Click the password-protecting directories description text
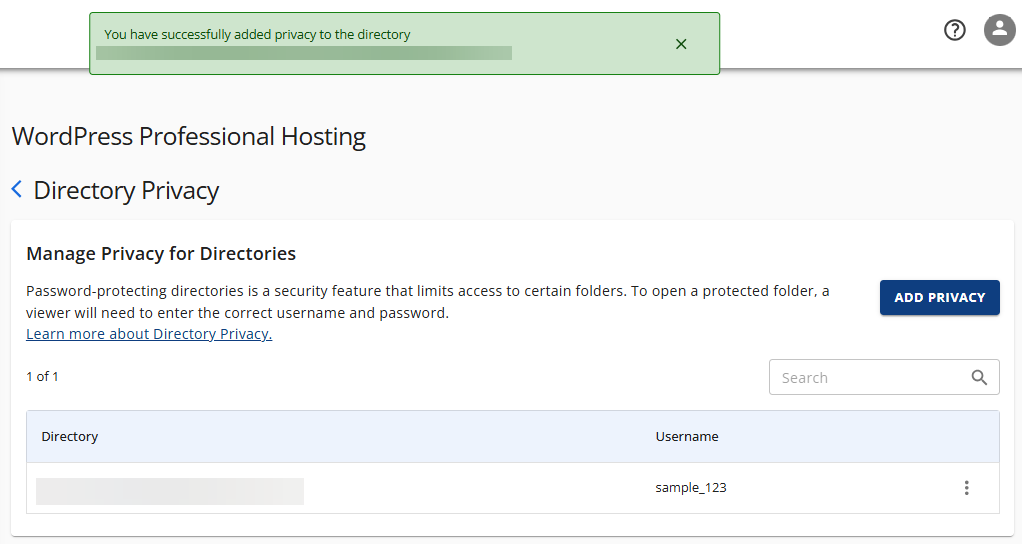The image size is (1022, 544). pos(428,302)
